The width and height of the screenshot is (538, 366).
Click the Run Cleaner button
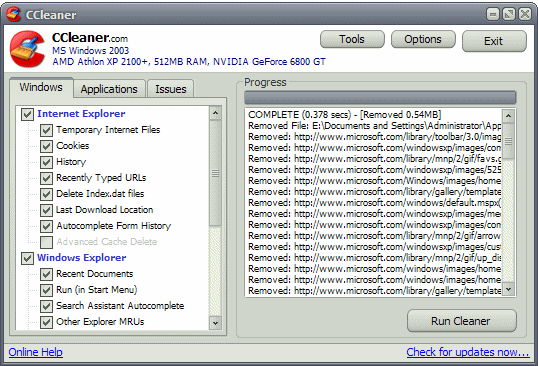click(x=461, y=321)
